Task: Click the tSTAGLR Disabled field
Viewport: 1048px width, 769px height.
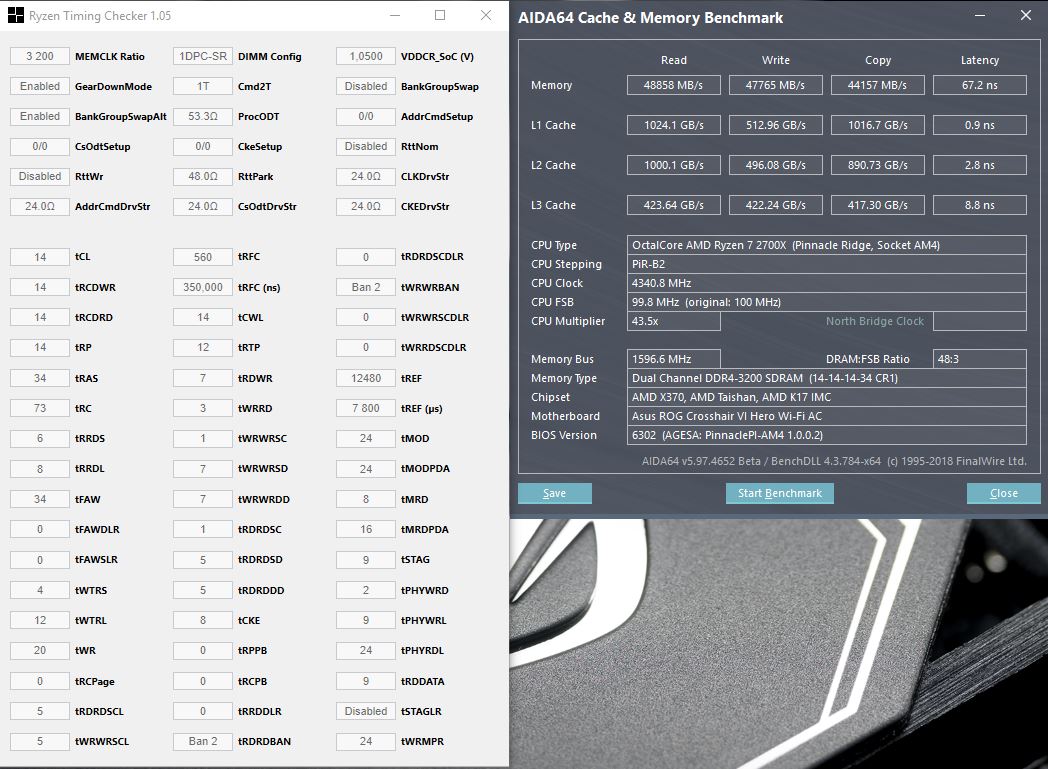Action: (x=366, y=711)
